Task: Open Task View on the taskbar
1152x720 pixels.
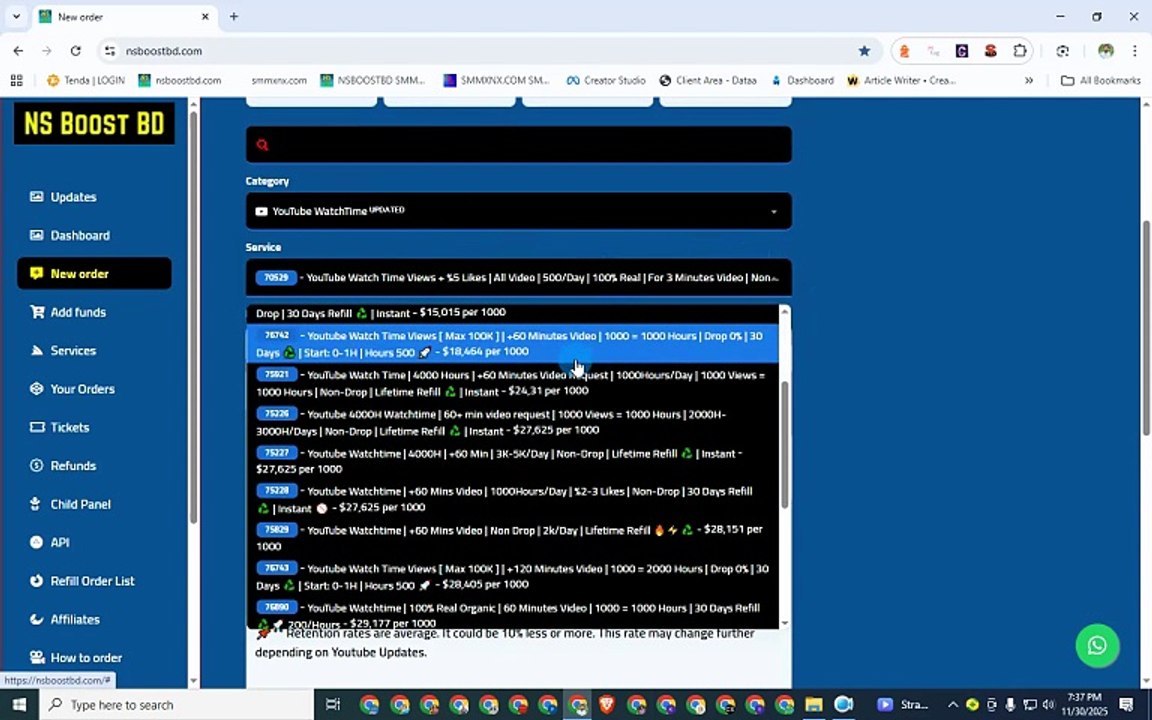Action: click(x=333, y=705)
